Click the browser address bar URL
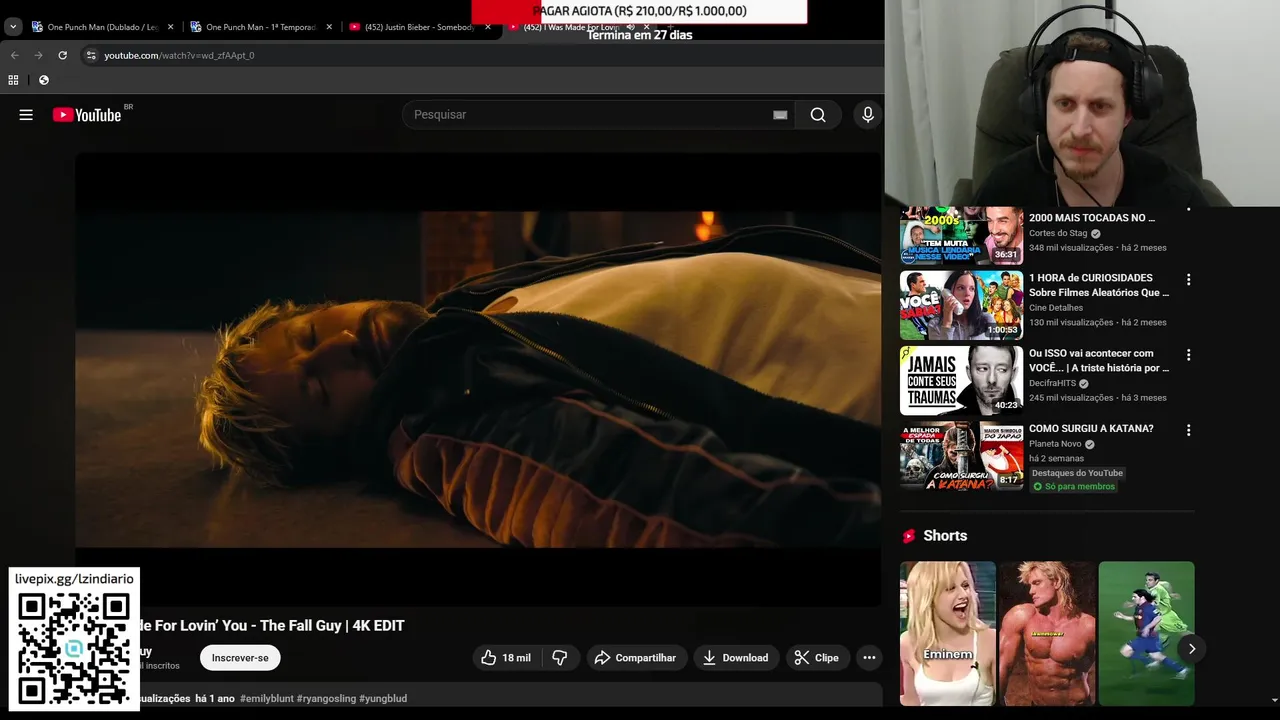 coord(179,55)
